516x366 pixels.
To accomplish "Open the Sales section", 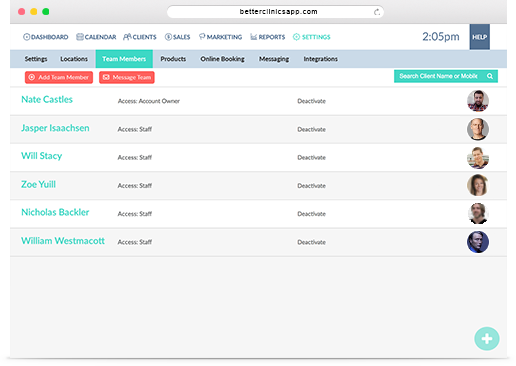I will click(177, 37).
